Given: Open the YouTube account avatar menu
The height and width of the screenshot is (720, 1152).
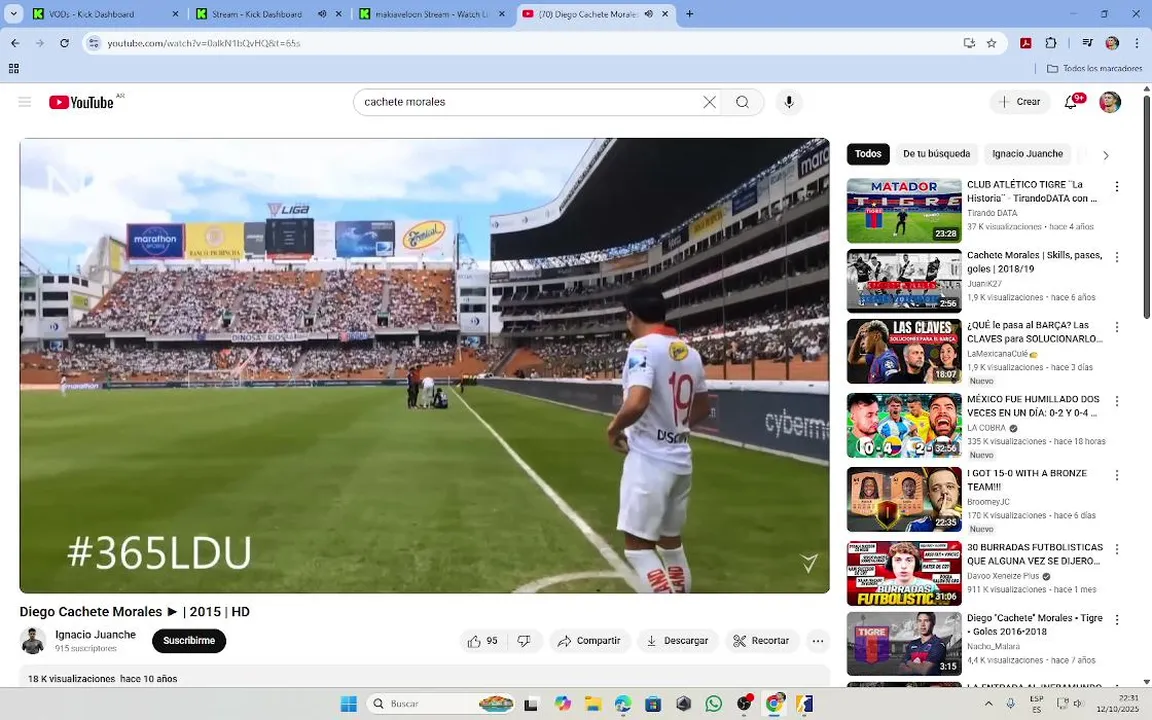Looking at the screenshot, I should tap(1109, 102).
